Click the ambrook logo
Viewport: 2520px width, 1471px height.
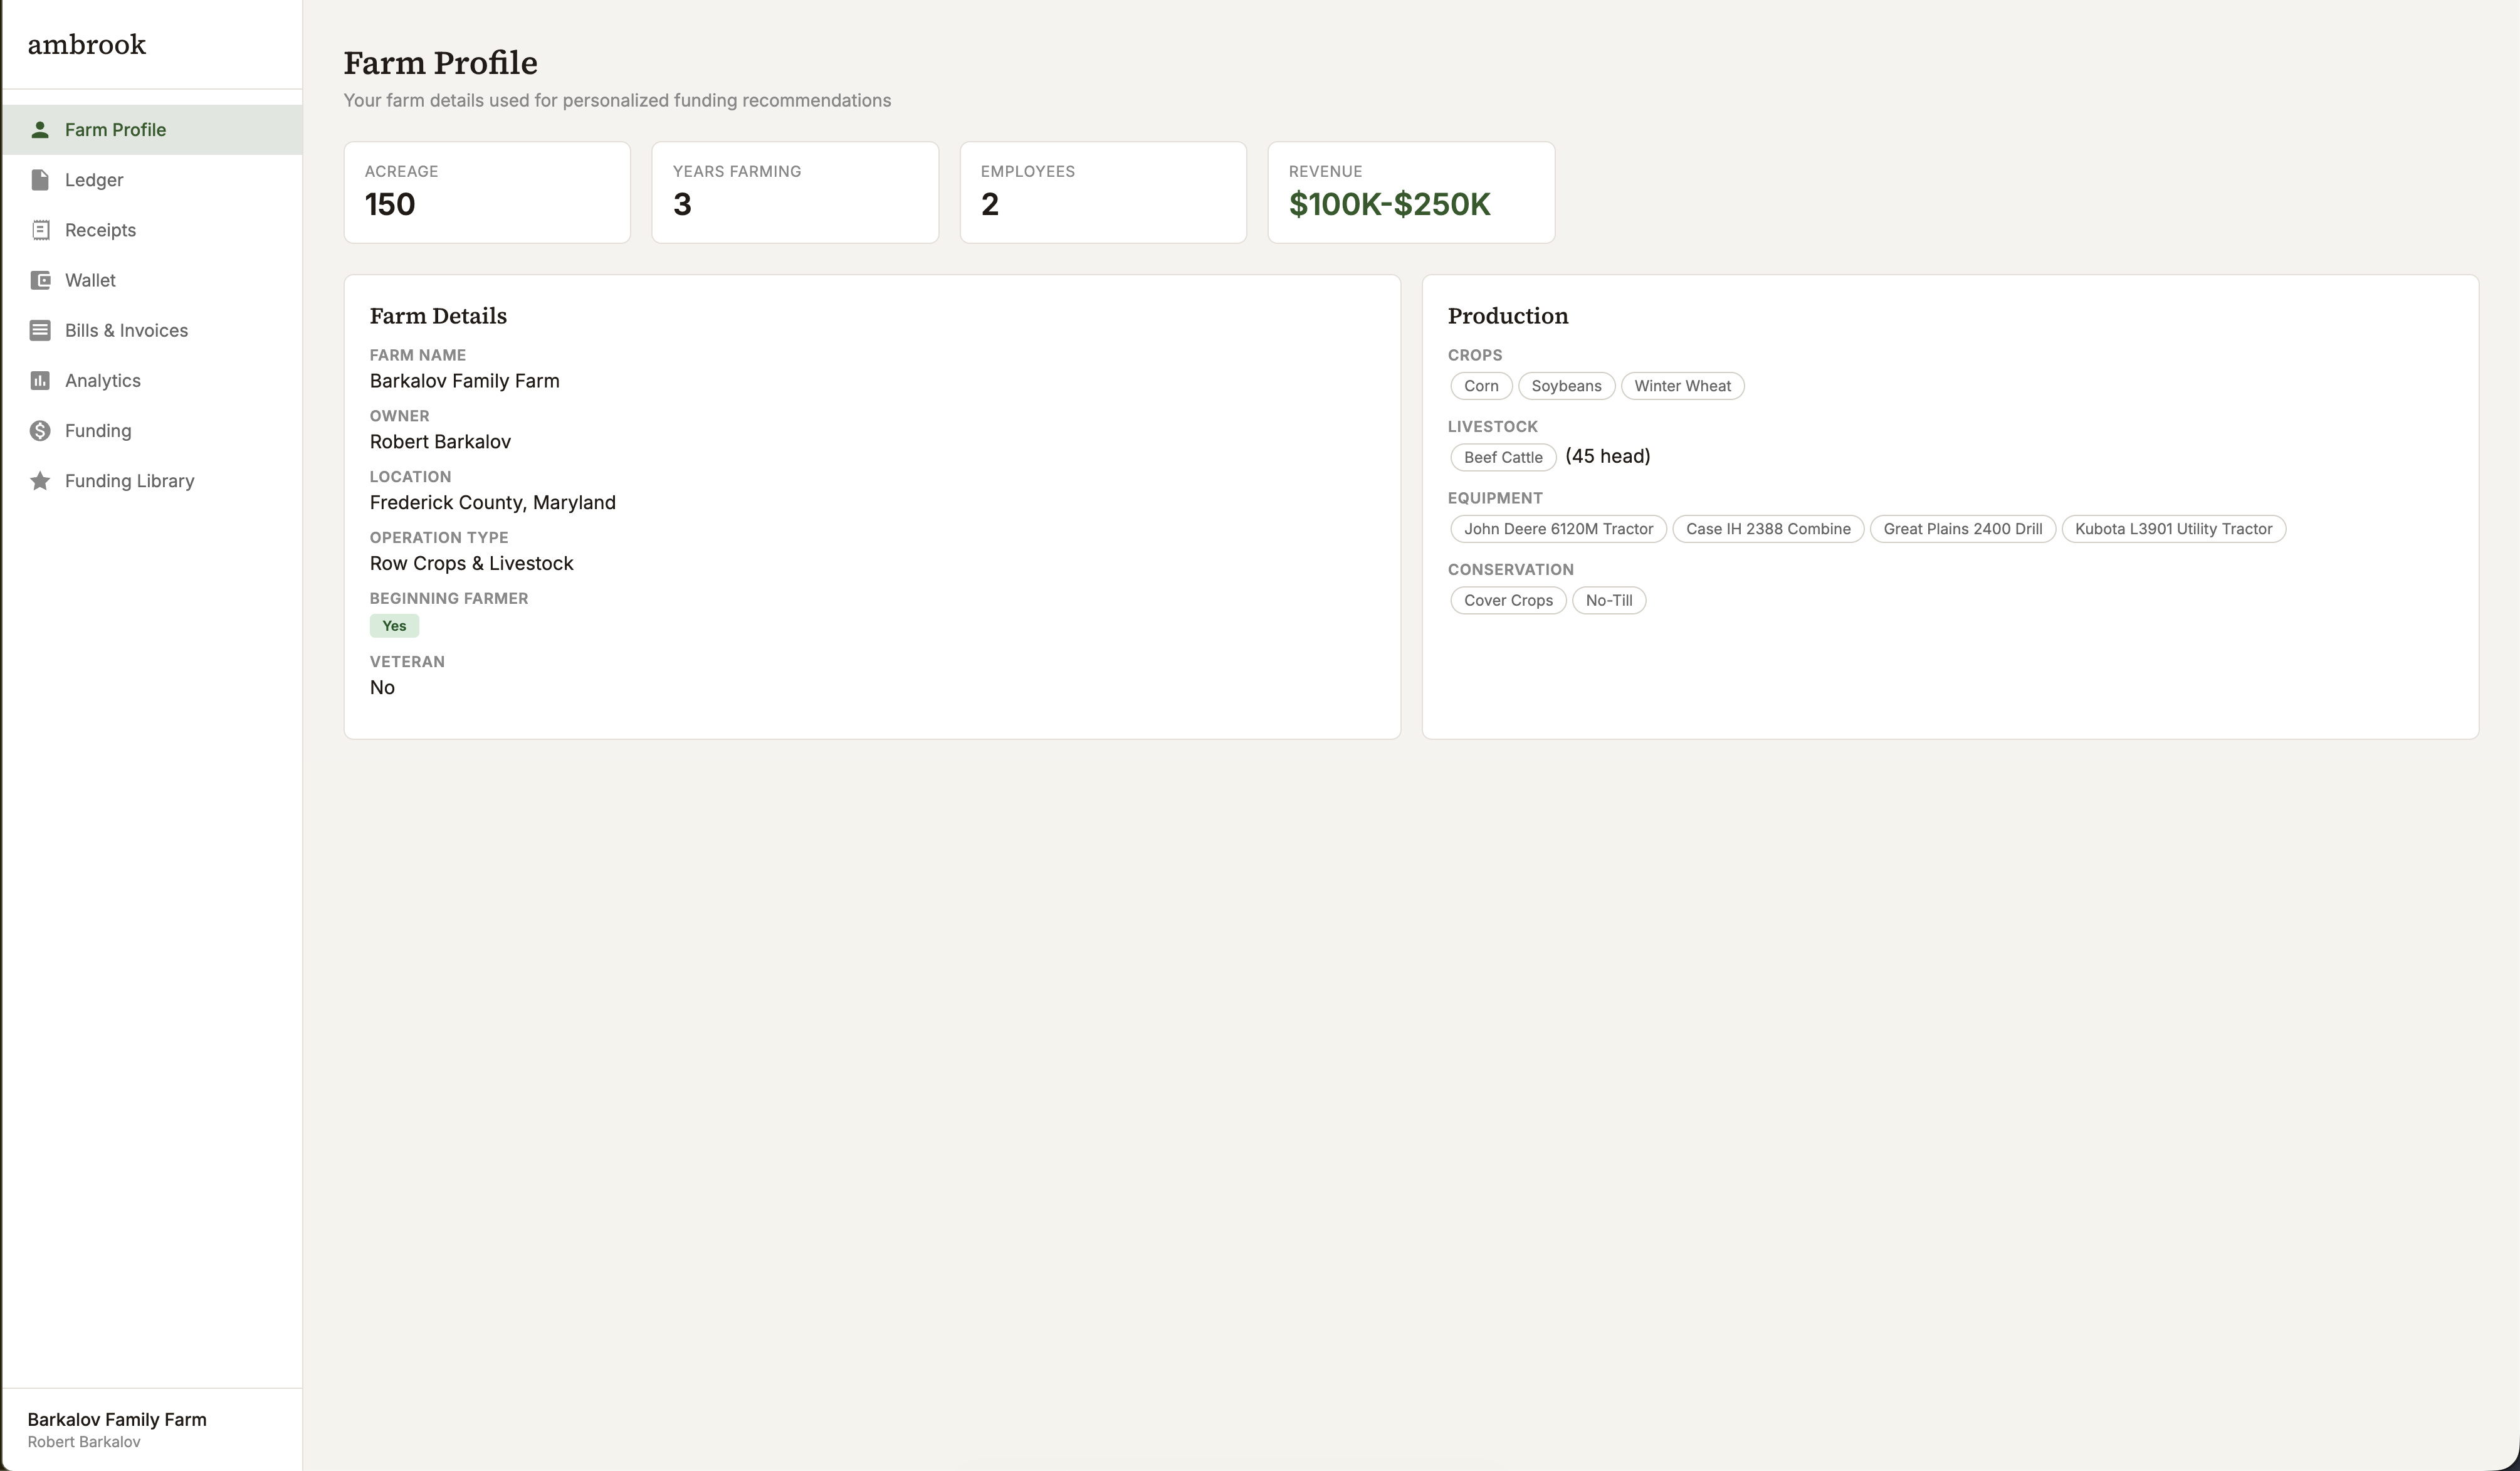click(87, 44)
